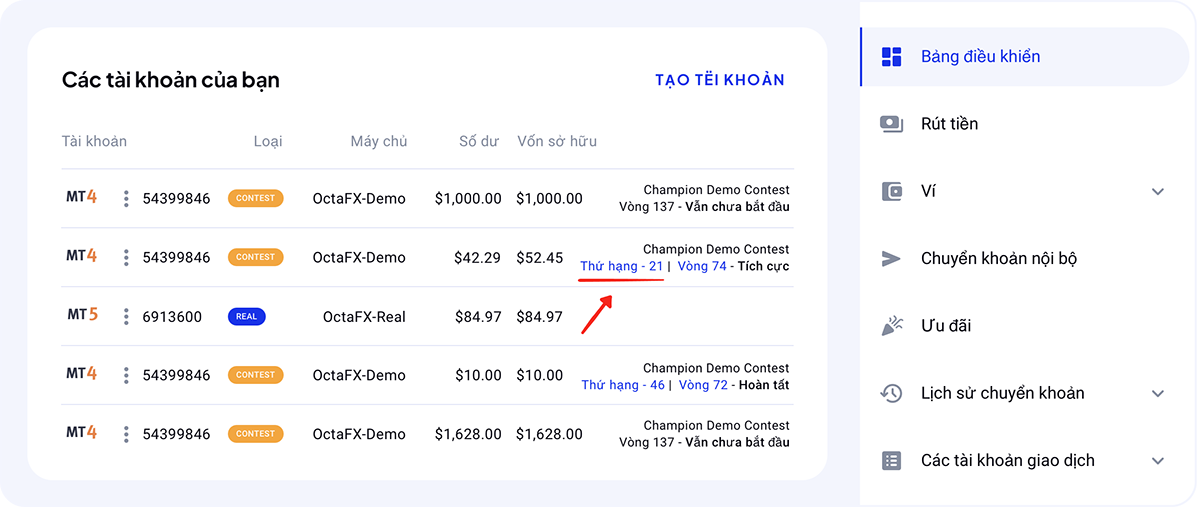1200x507 pixels.
Task: Click the Chuyển khoản nội bộ arrow icon
Action: pyautogui.click(x=891, y=259)
